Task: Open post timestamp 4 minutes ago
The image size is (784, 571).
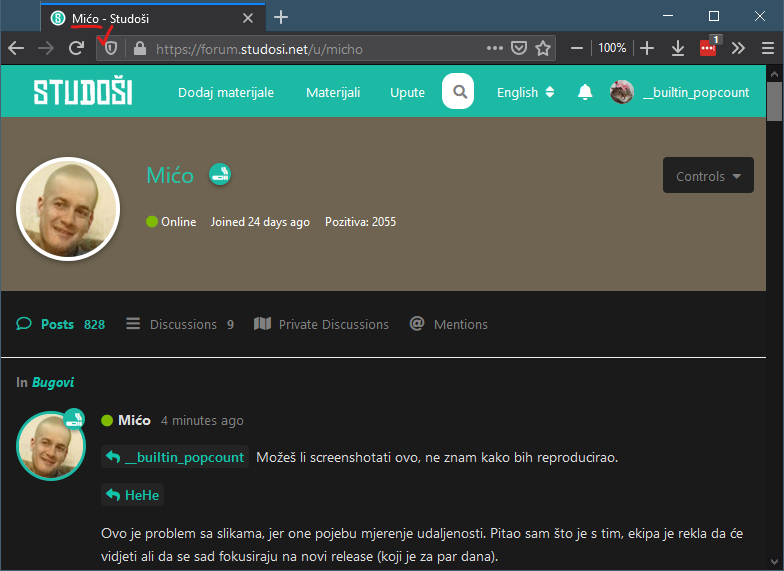Action: click(202, 420)
